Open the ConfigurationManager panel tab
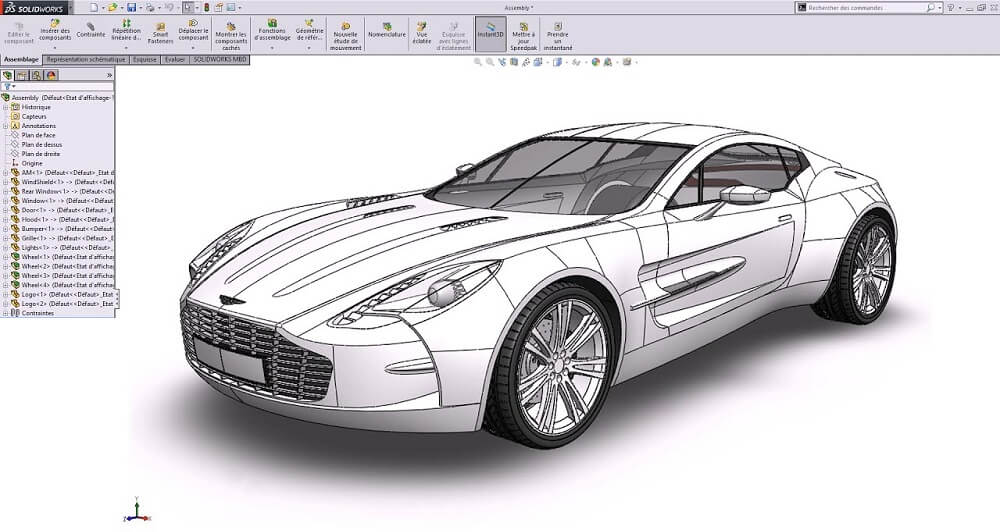This screenshot has height=532, width=1000. click(37, 75)
